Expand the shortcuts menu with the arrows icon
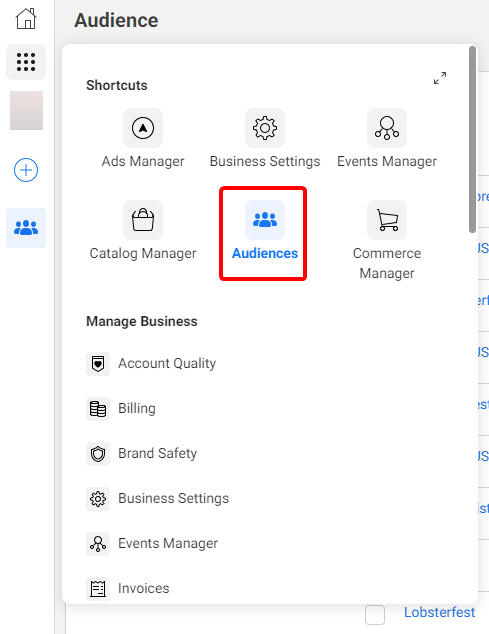The height and width of the screenshot is (634, 489). [x=440, y=78]
